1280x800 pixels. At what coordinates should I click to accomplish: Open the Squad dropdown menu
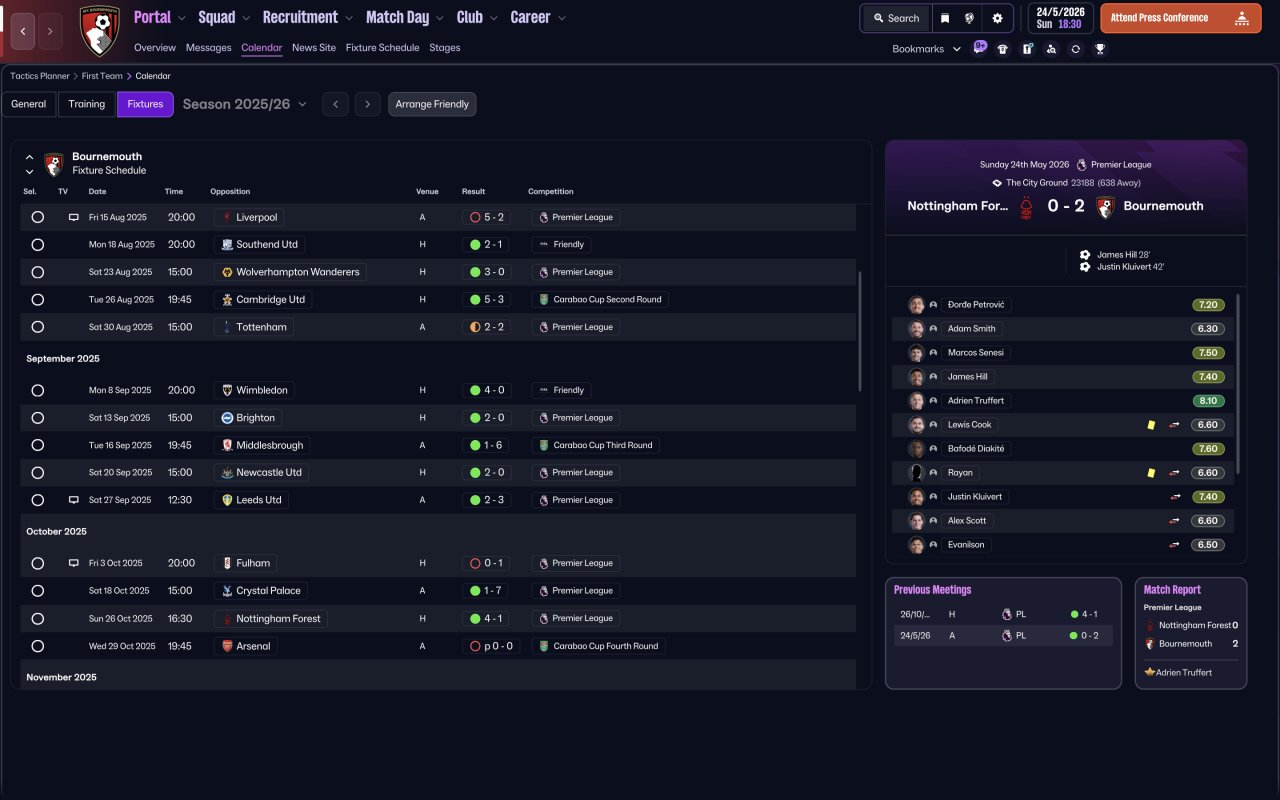click(x=225, y=17)
